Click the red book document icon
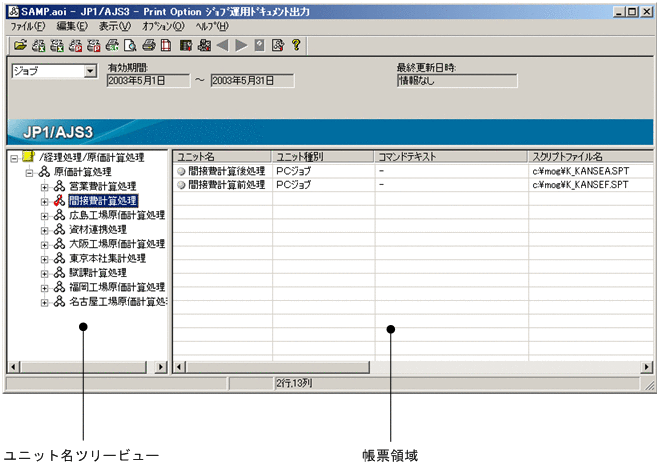The height and width of the screenshot is (468, 660). (x=166, y=45)
